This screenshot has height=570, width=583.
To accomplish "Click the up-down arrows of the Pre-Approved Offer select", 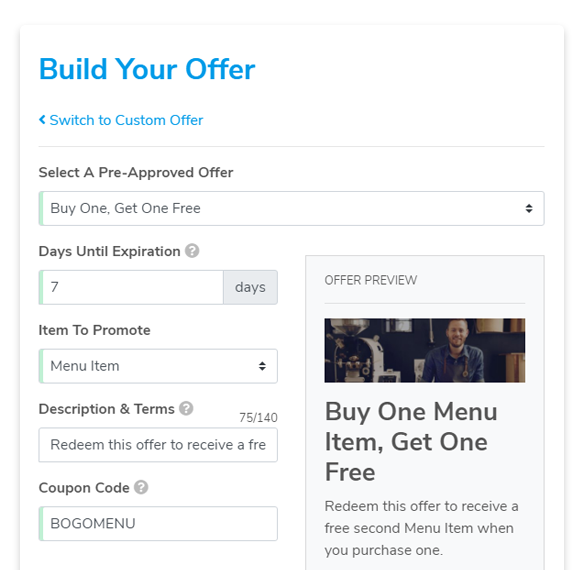I will pyautogui.click(x=529, y=209).
